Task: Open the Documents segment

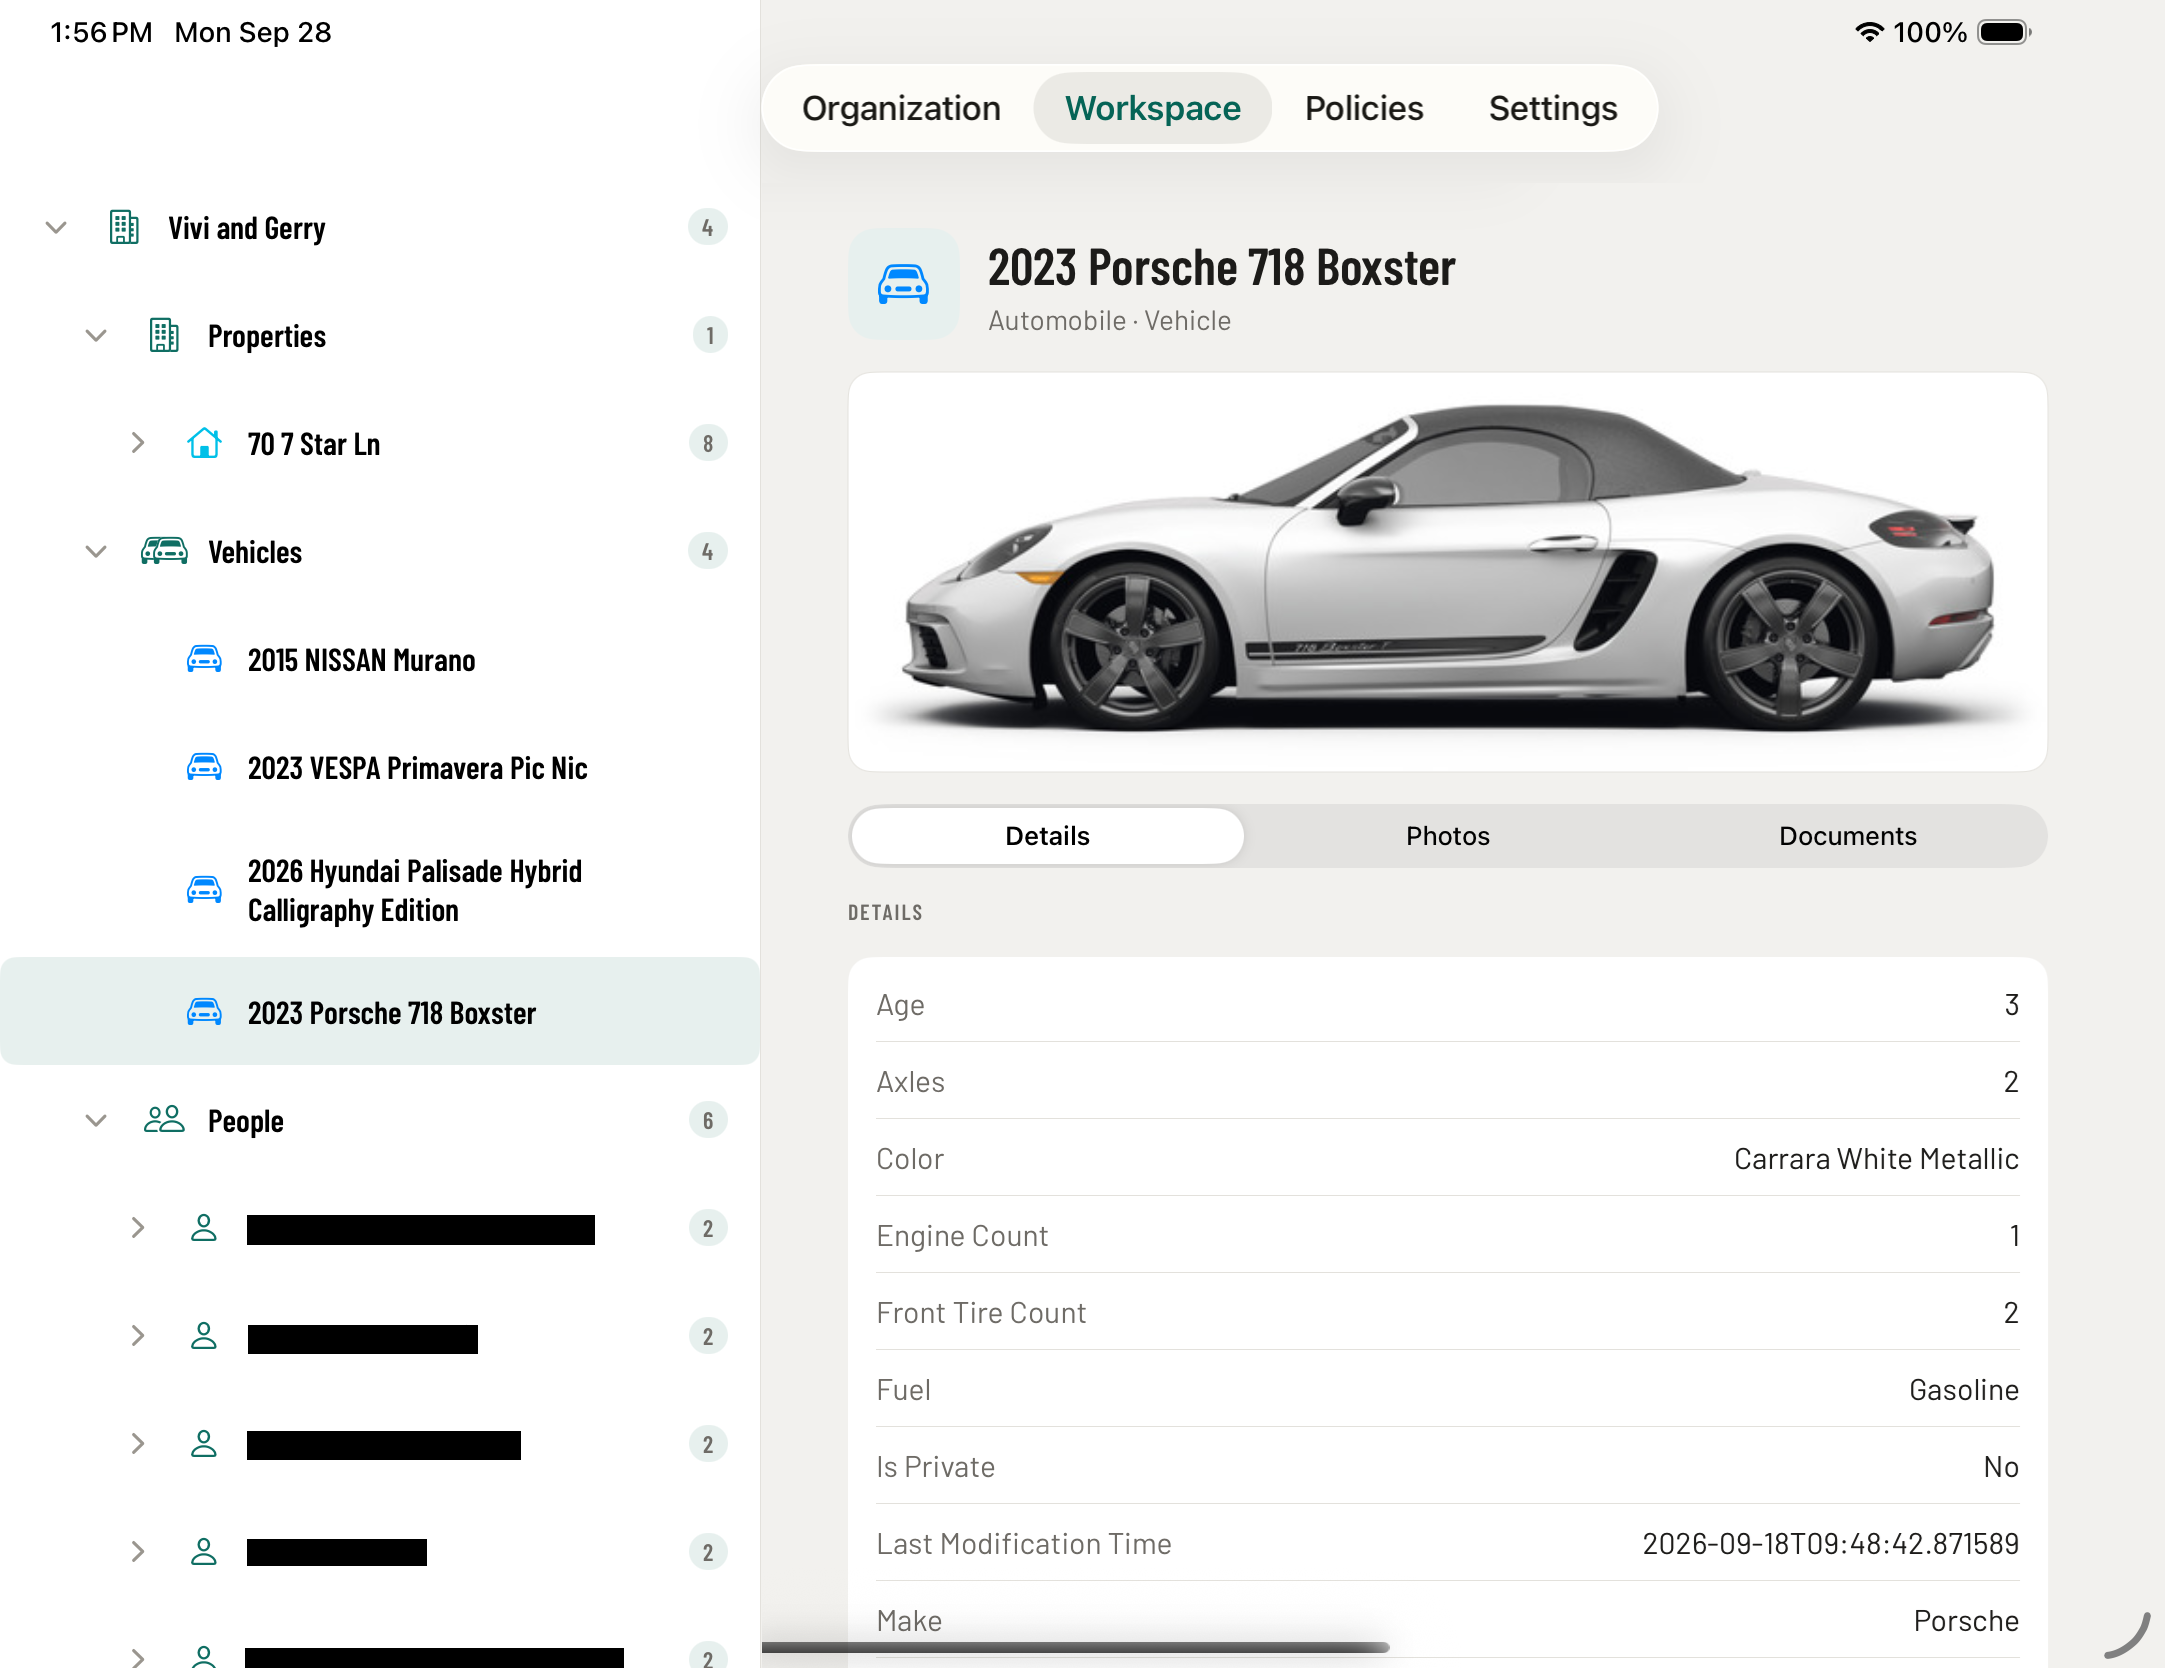Action: 1847,836
